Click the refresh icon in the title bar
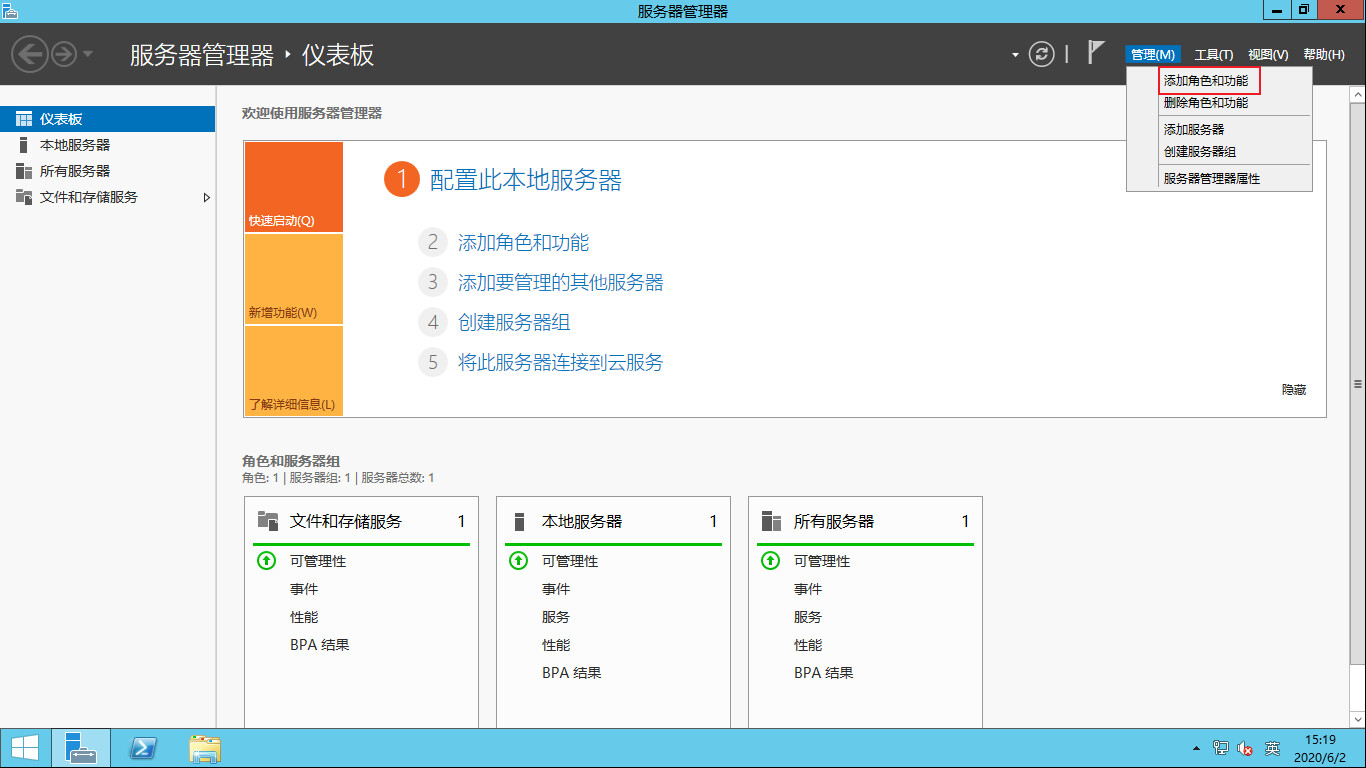1366x768 pixels. [x=1040, y=55]
